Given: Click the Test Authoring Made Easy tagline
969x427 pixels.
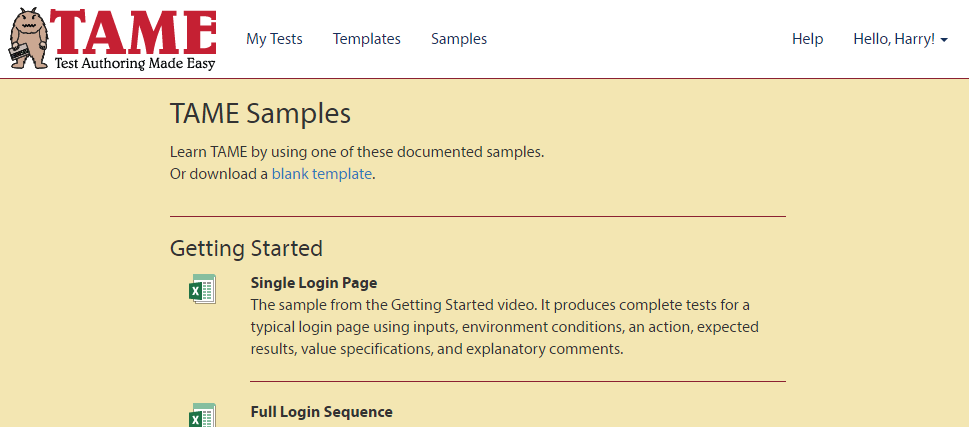Looking at the screenshot, I should tap(135, 64).
